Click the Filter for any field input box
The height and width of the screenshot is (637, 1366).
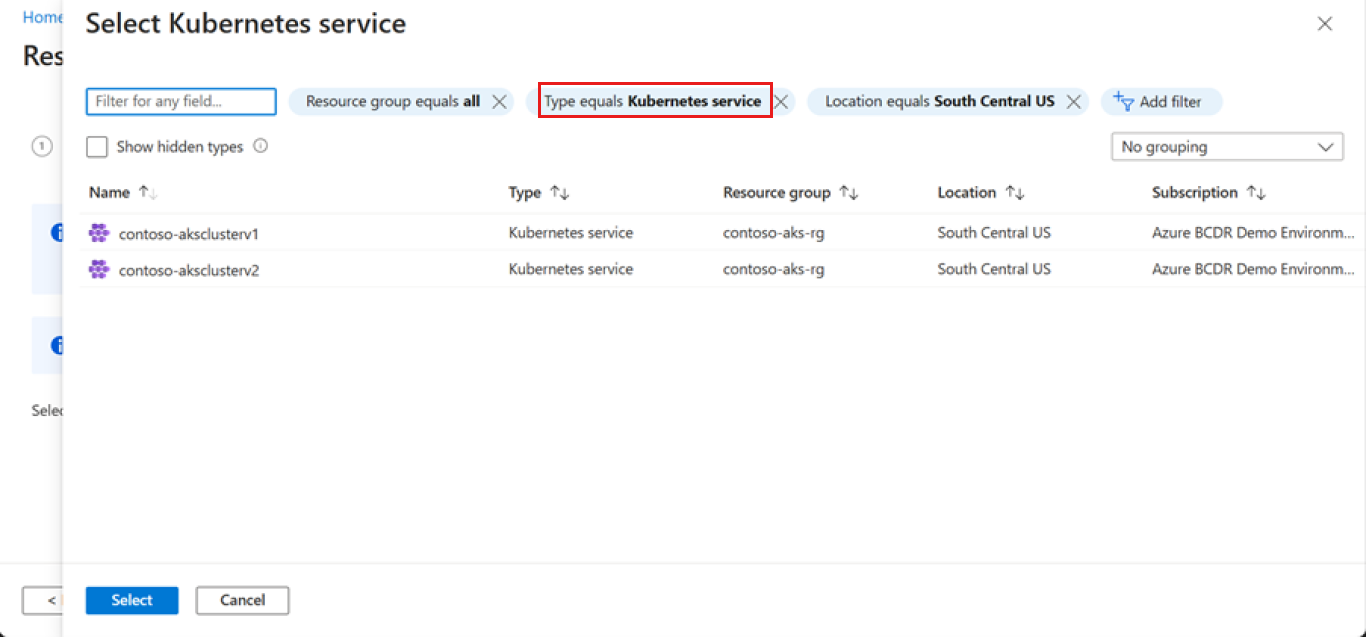tap(180, 101)
